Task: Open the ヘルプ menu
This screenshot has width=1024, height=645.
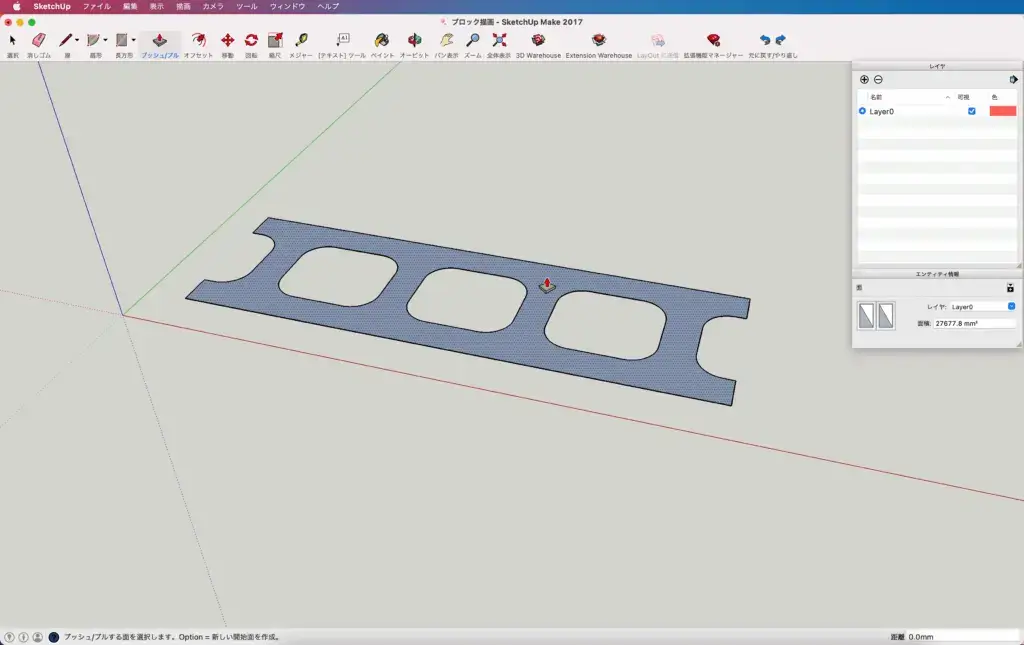Action: [328, 7]
